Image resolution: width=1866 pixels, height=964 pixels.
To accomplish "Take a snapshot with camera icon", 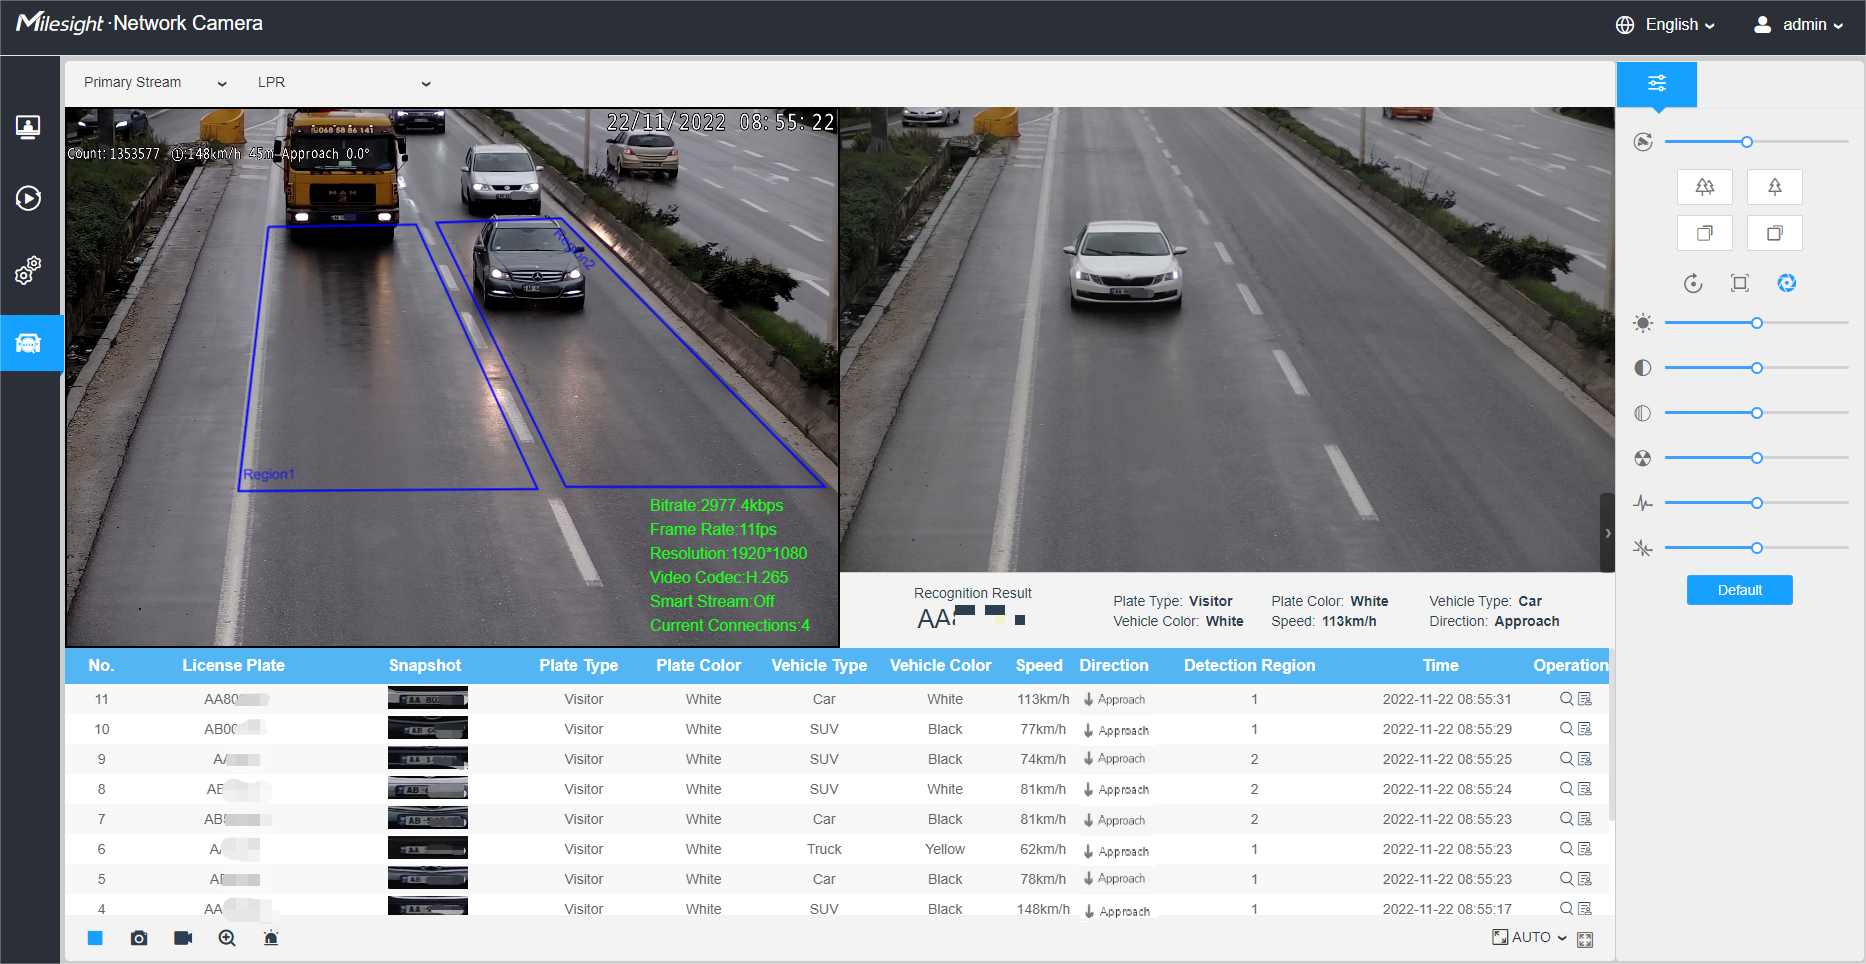I will point(139,938).
